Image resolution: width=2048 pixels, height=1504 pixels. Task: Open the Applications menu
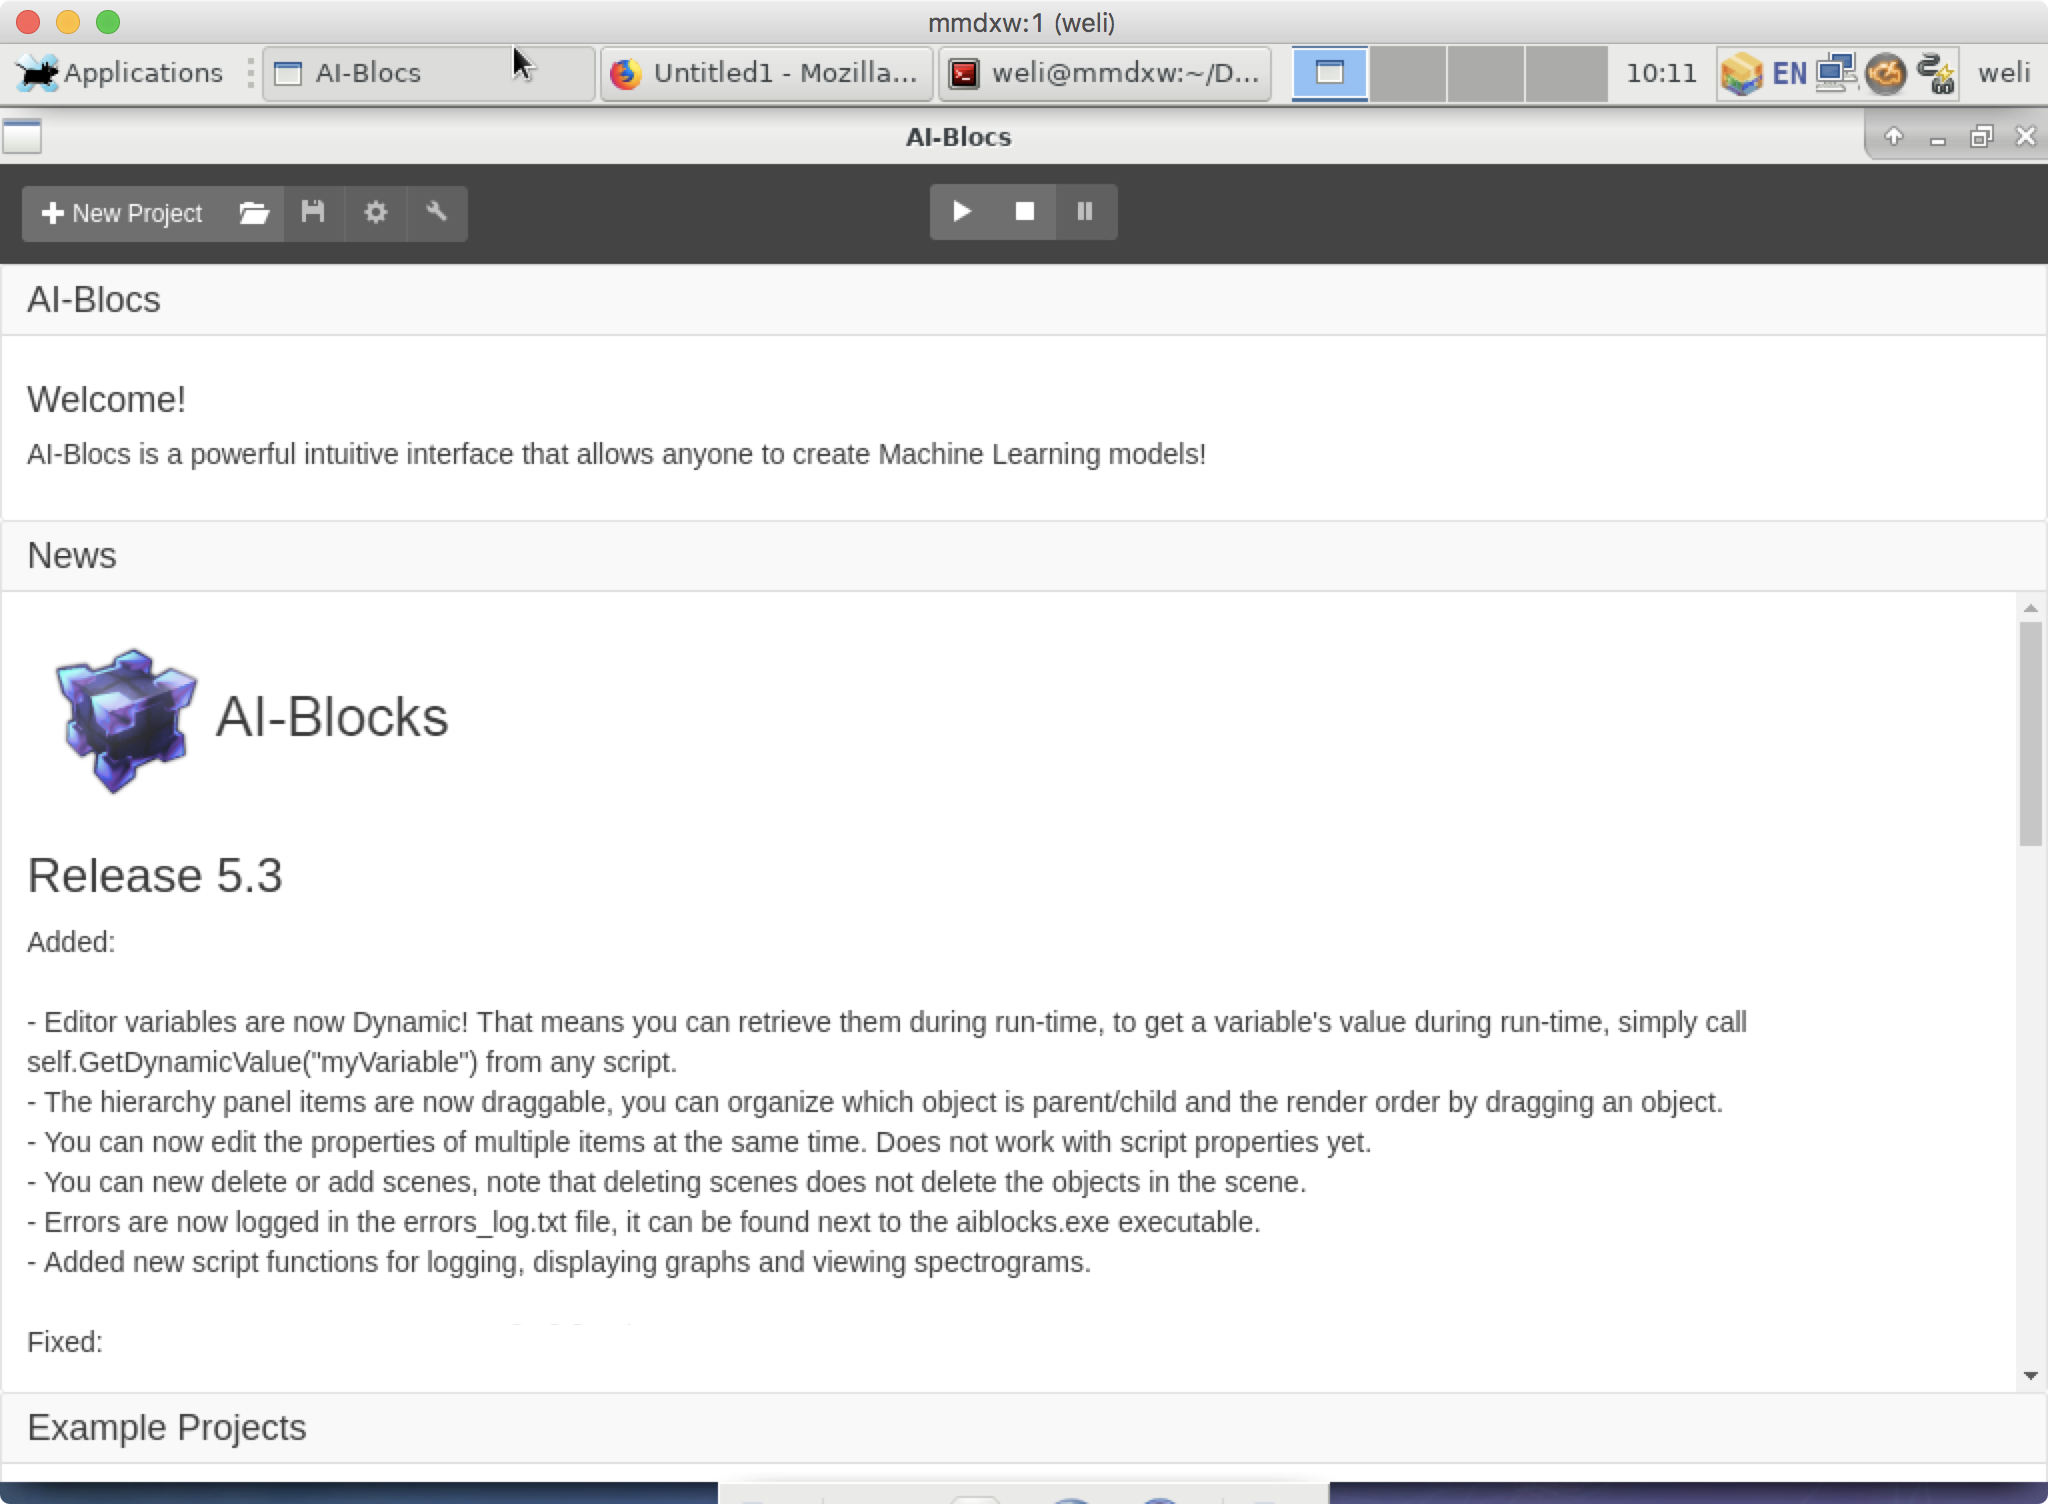point(120,73)
